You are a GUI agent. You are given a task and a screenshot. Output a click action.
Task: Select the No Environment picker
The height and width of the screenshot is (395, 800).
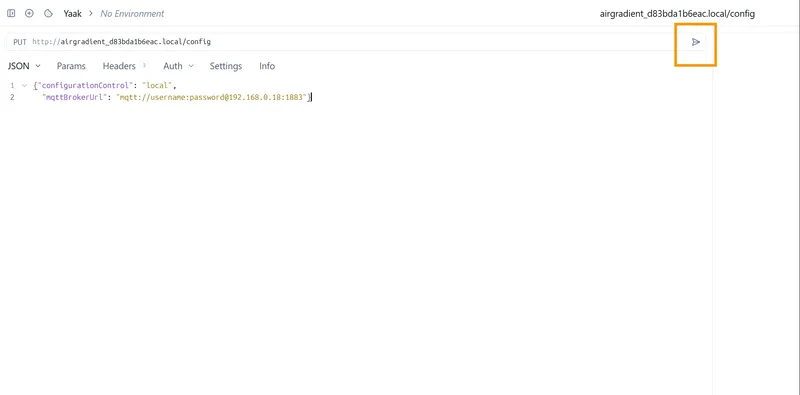tap(132, 14)
